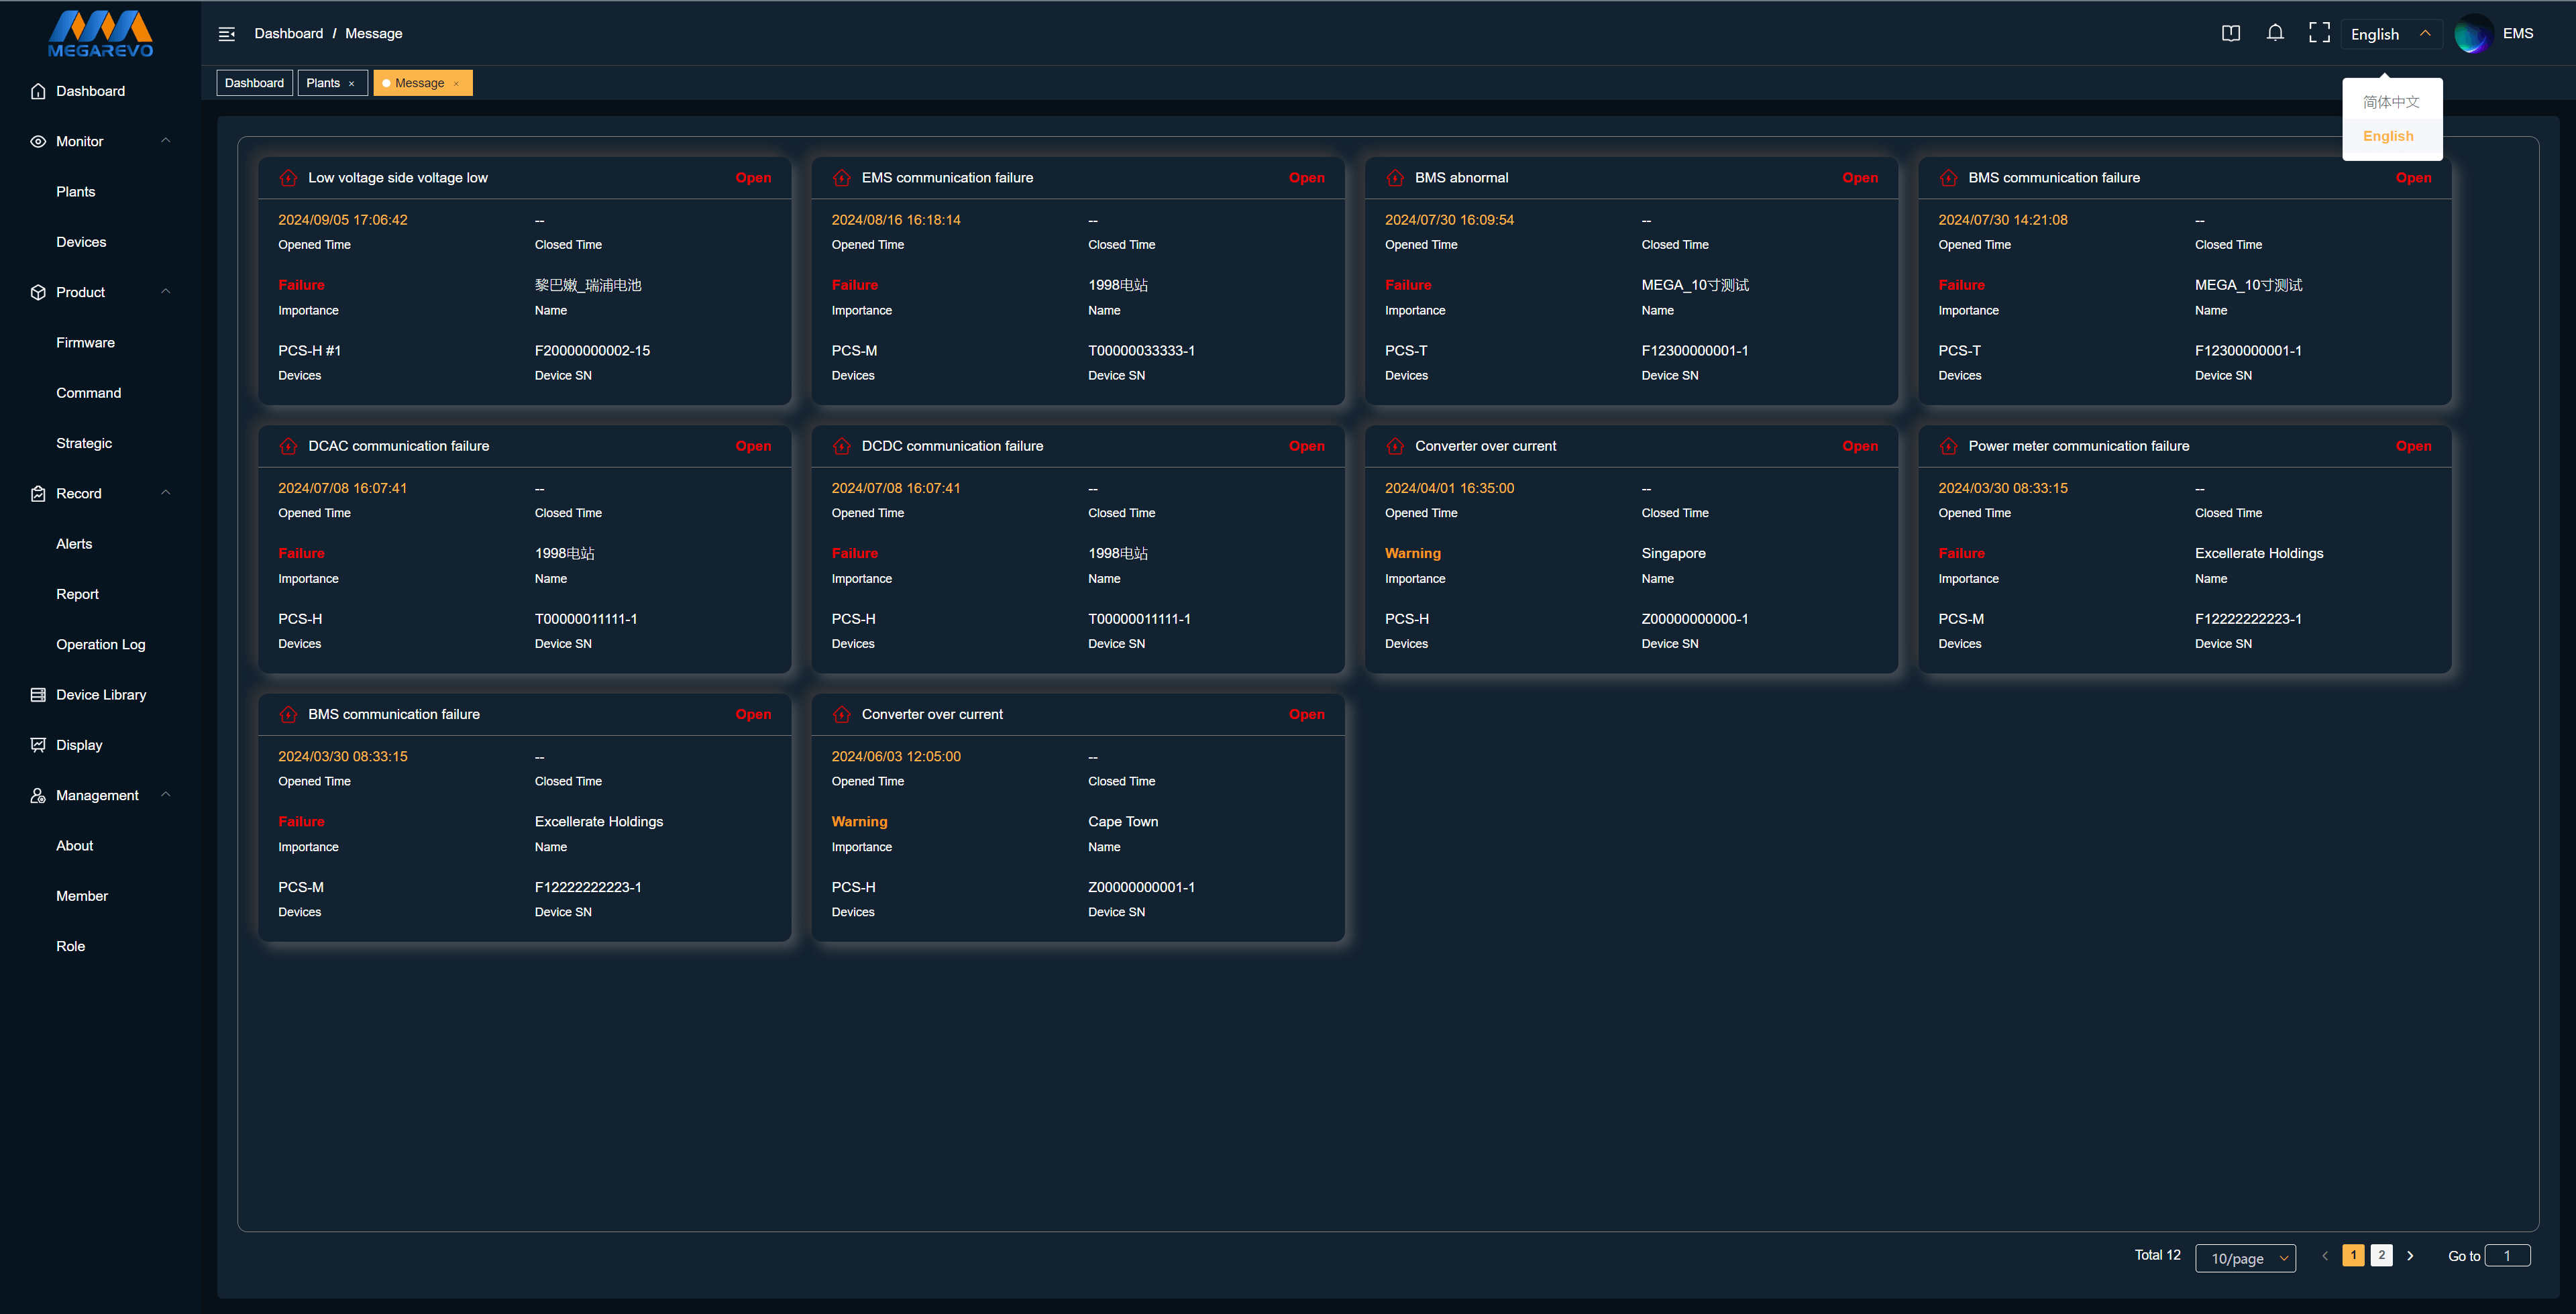2576x1314 pixels.
Task: Click plant name Singapore
Action: tap(1673, 553)
